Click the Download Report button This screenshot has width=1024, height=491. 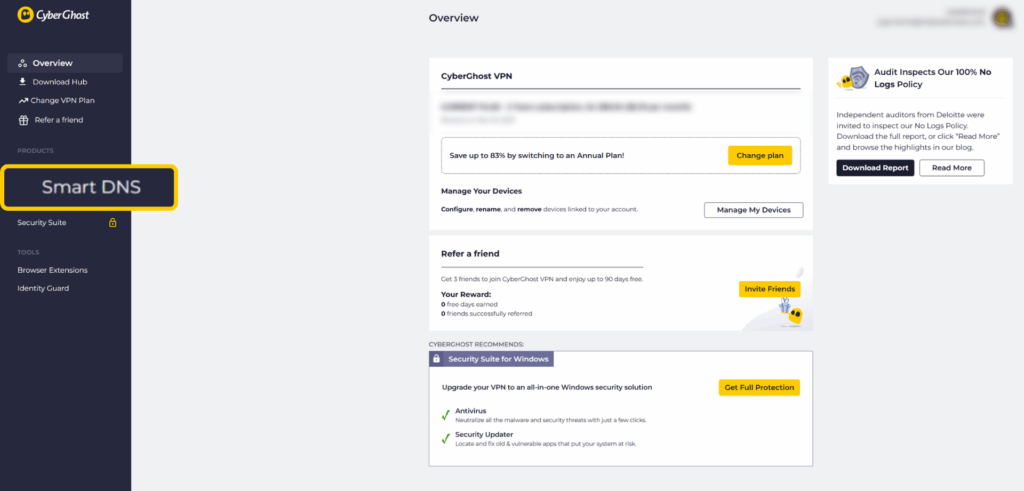(x=875, y=168)
